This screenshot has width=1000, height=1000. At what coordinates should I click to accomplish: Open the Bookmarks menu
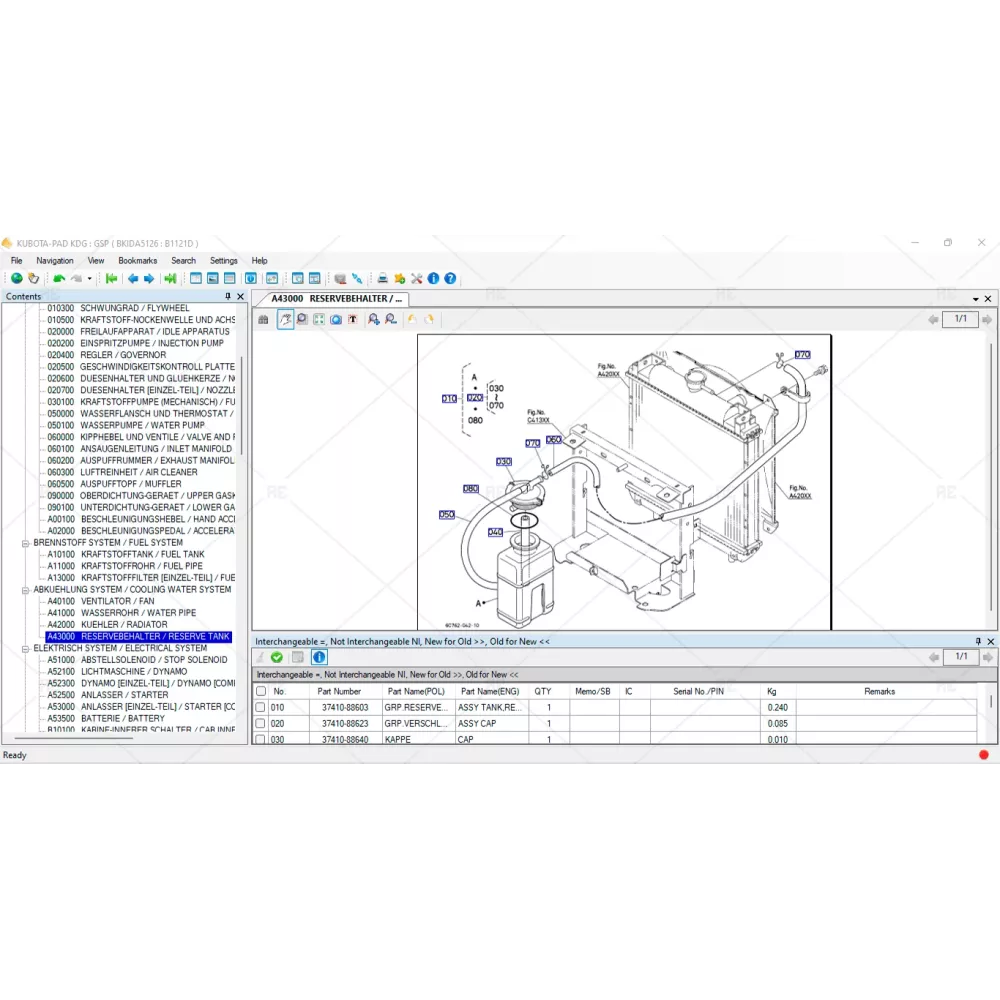(x=137, y=261)
